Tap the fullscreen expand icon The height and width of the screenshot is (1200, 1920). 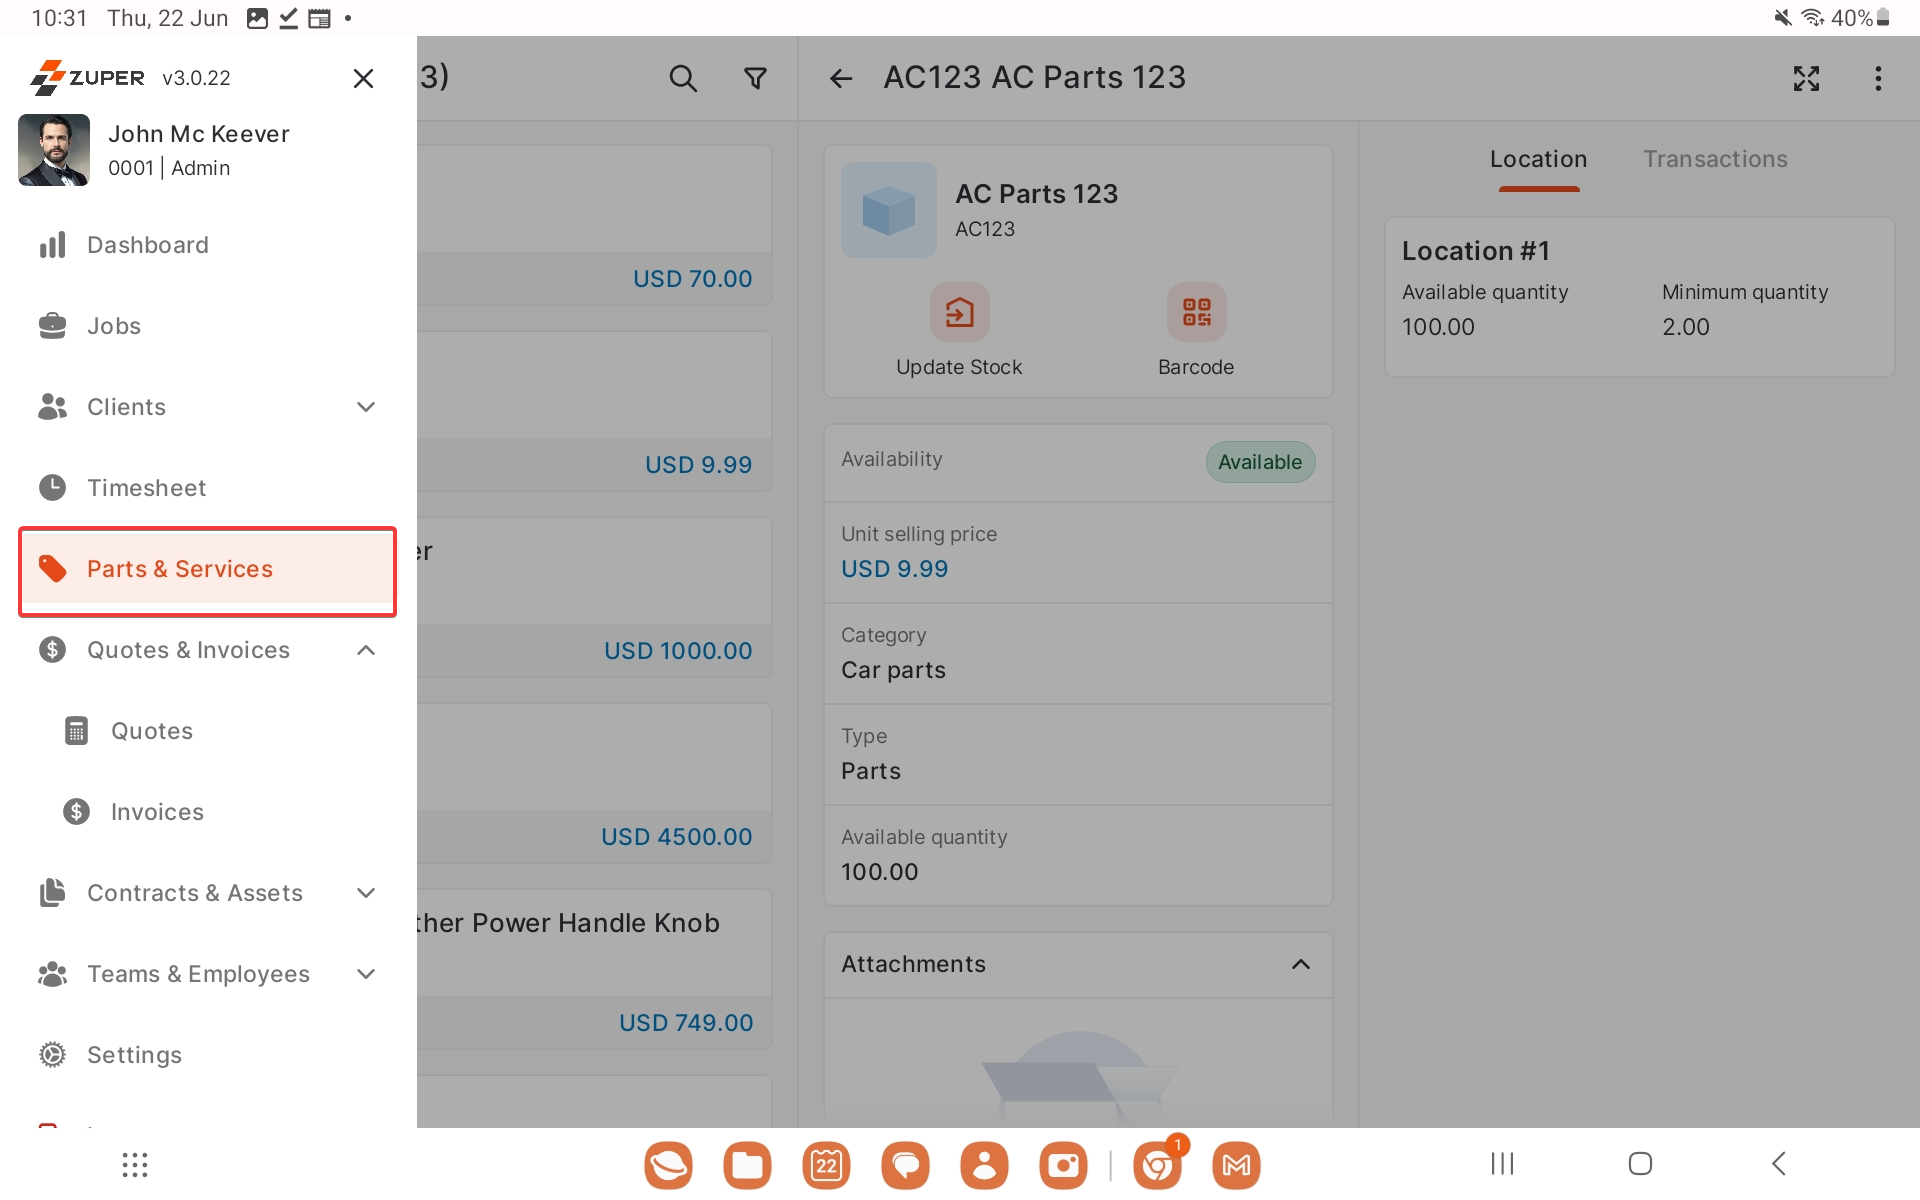click(x=1806, y=78)
